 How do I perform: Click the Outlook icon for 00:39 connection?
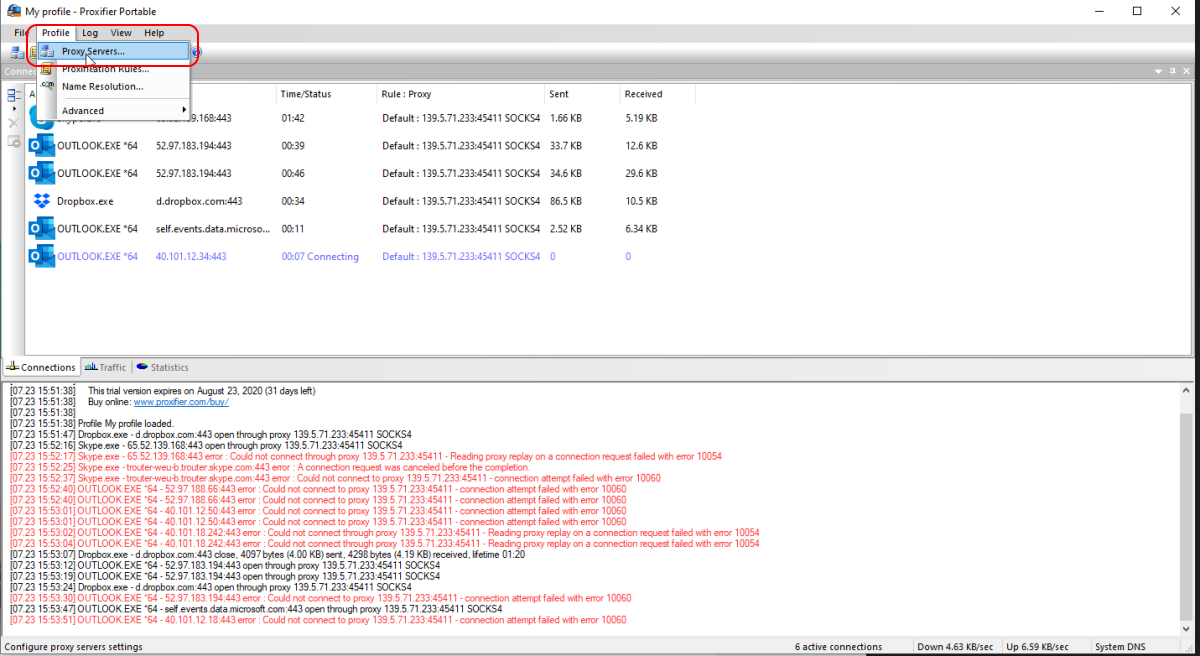point(42,145)
